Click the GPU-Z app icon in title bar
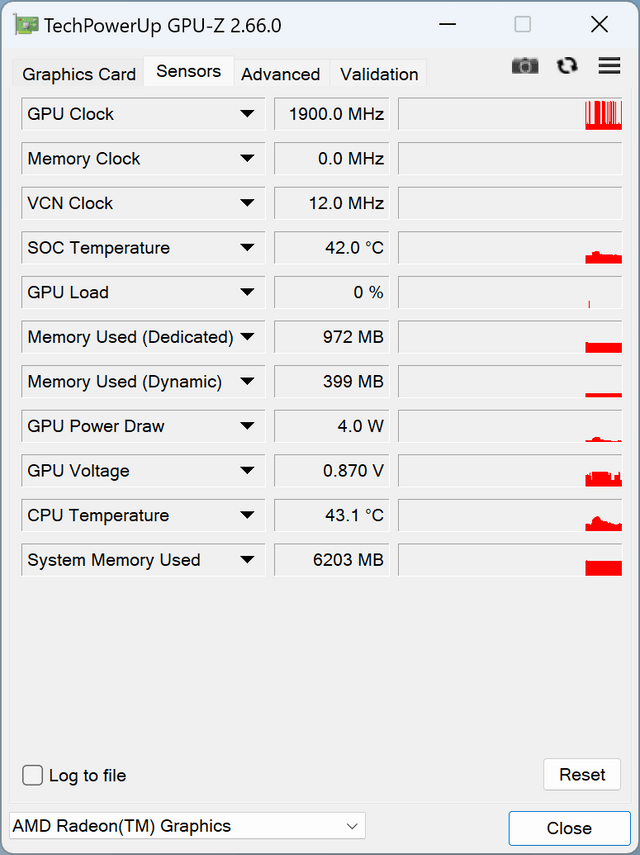Screen dimensions: 640x855 (x=26, y=25)
